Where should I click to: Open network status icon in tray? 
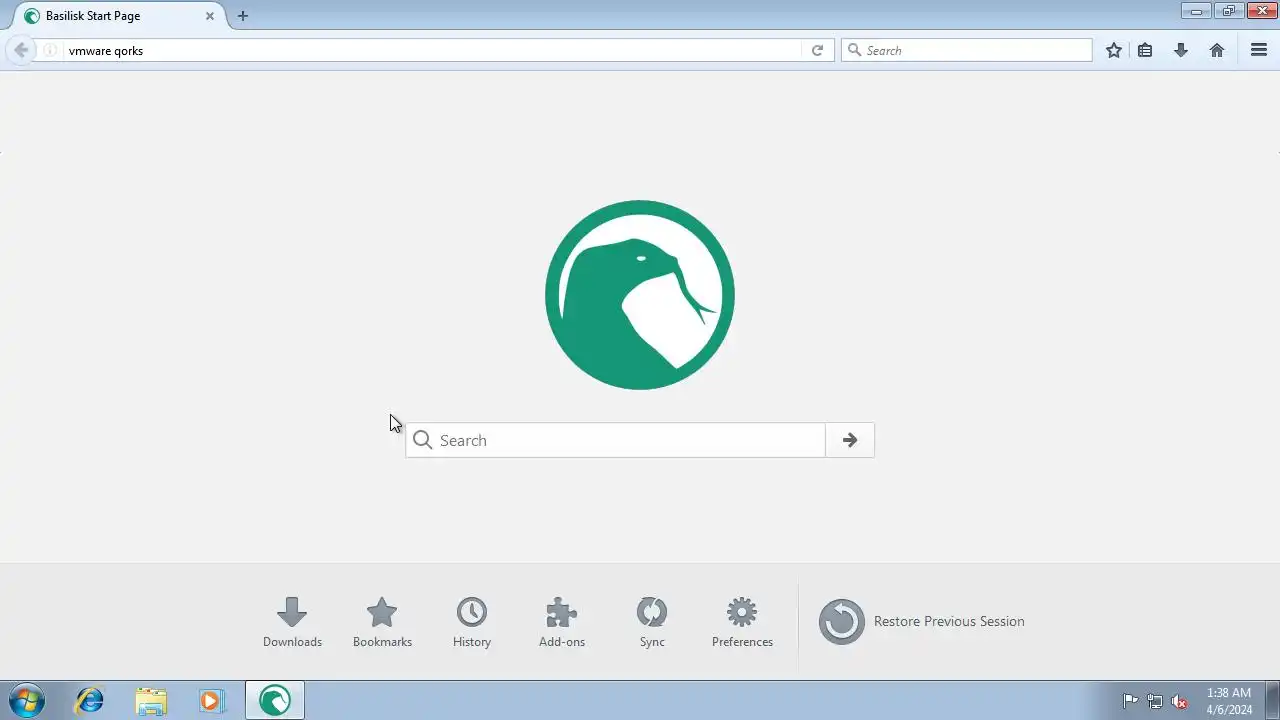pos(1155,701)
